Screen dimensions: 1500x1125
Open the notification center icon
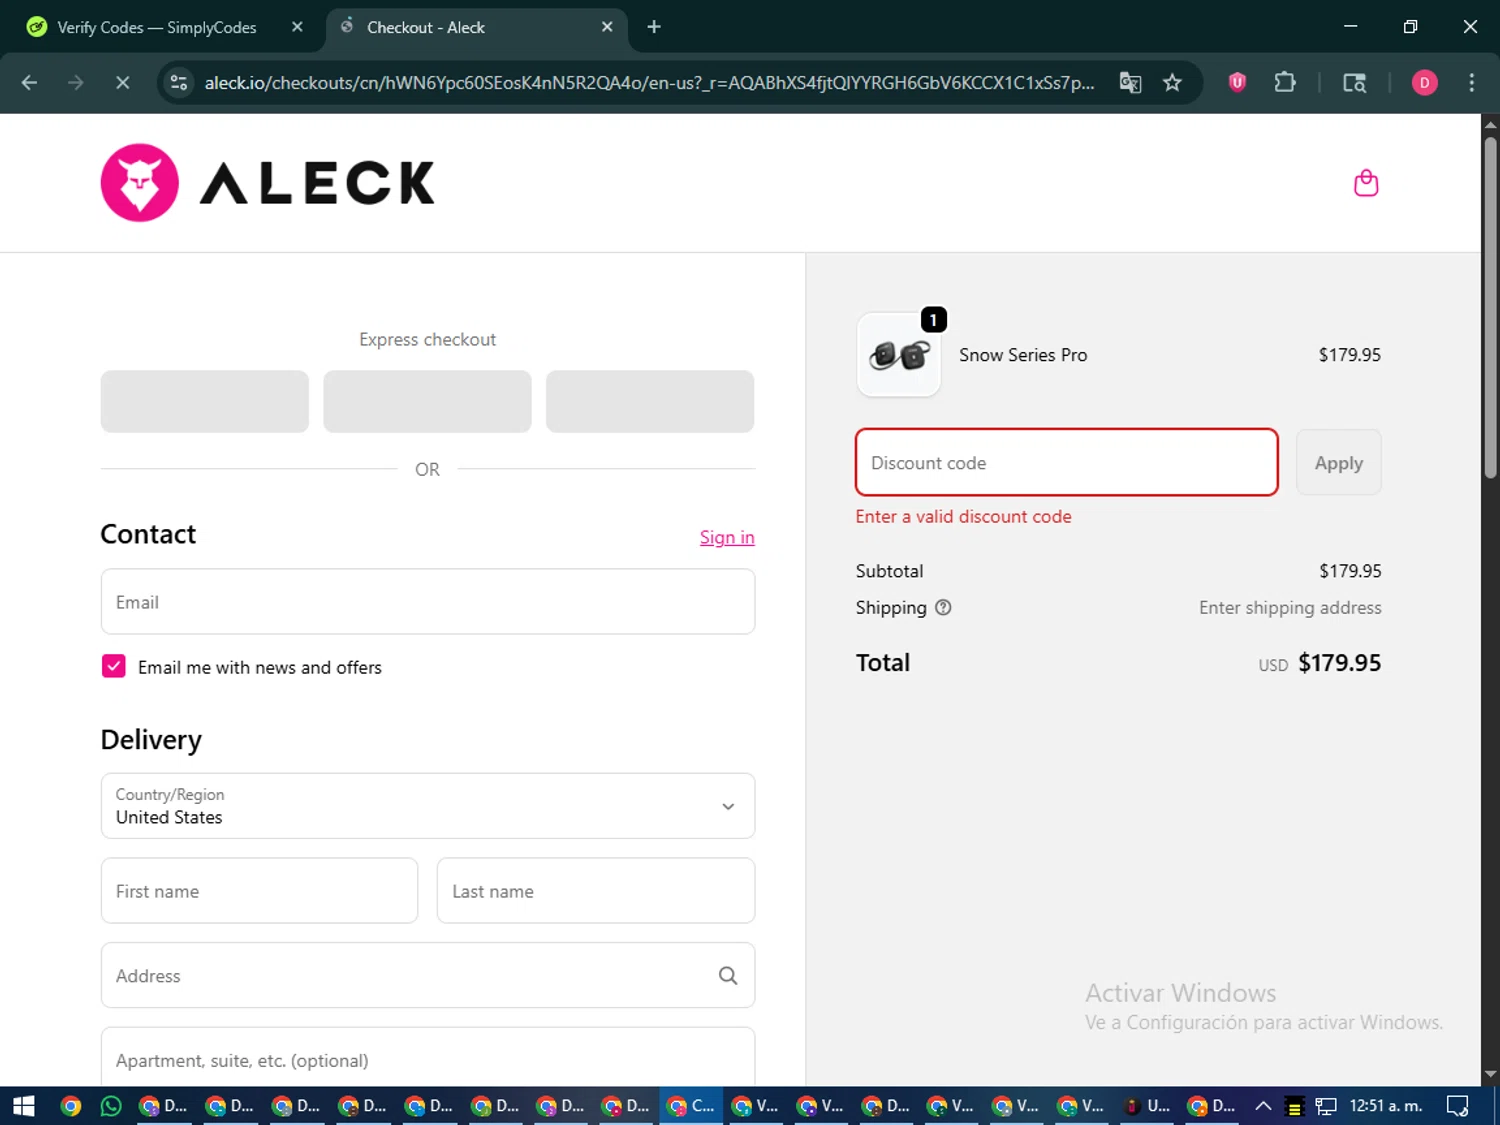click(x=1458, y=1106)
